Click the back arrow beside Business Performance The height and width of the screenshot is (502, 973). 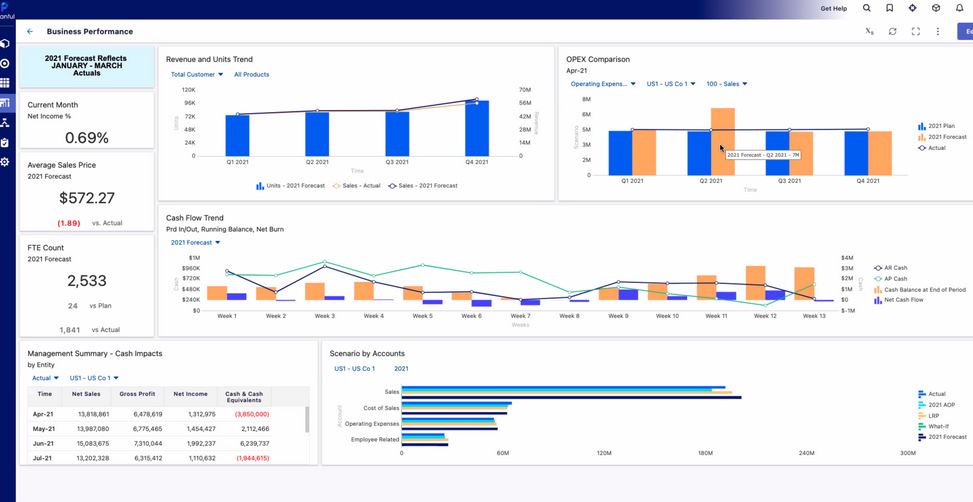point(30,31)
